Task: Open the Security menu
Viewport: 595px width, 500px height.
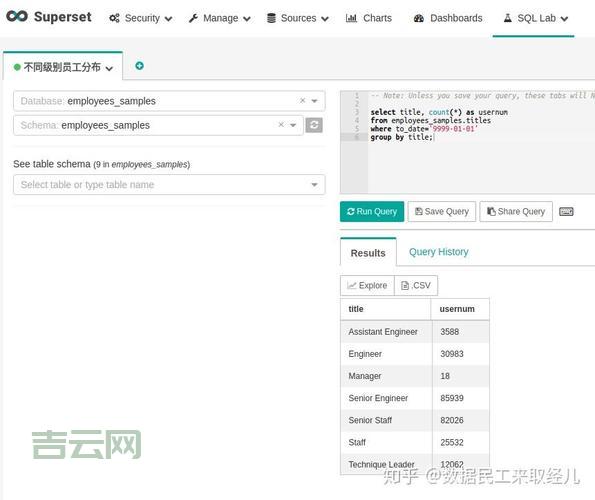Action: pos(141,18)
